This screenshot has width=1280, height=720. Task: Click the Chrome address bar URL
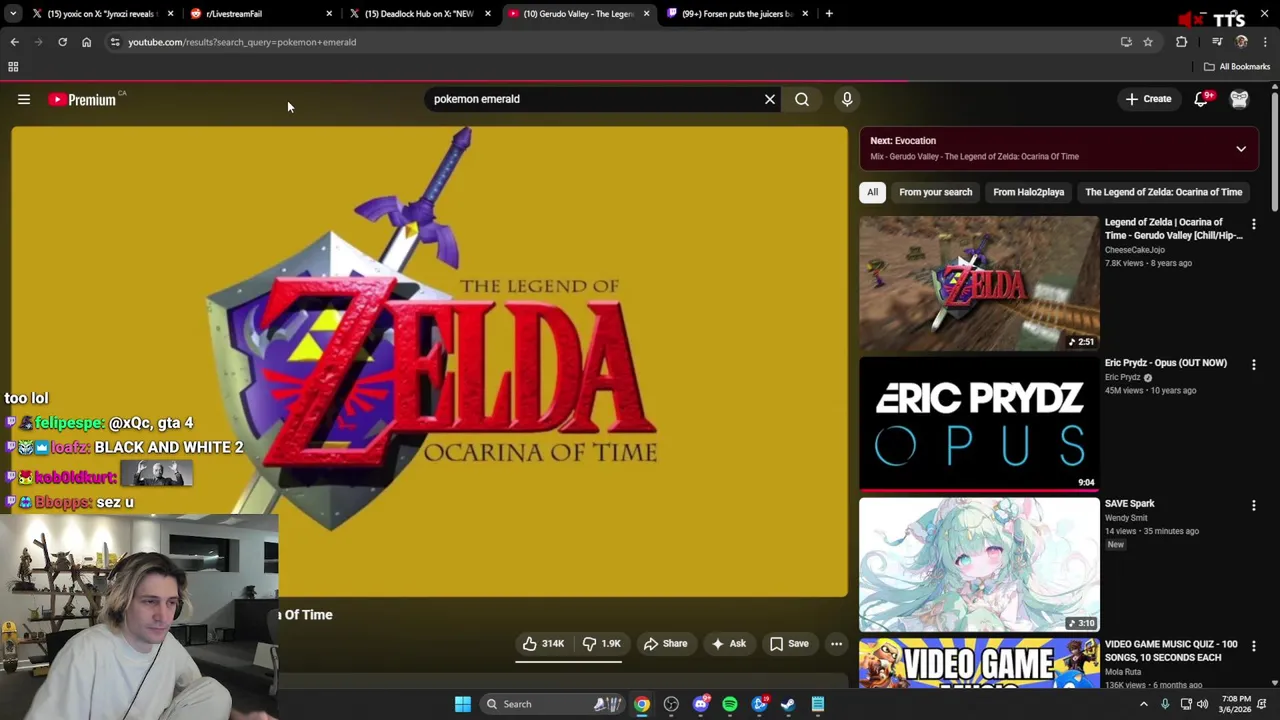(242, 42)
